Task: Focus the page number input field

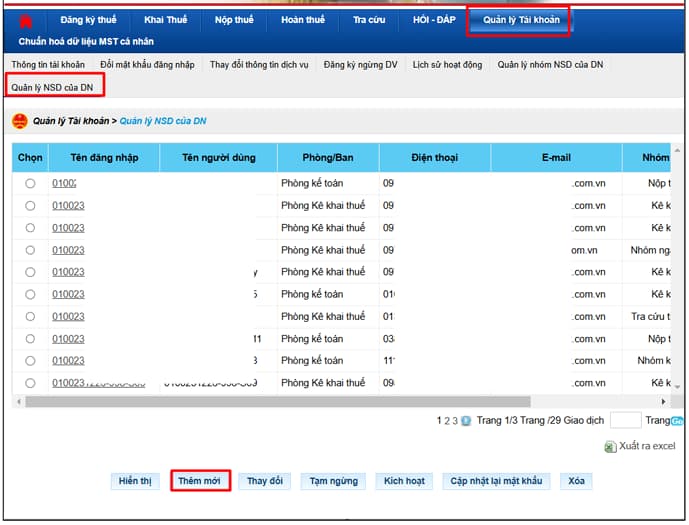Action: coord(626,420)
